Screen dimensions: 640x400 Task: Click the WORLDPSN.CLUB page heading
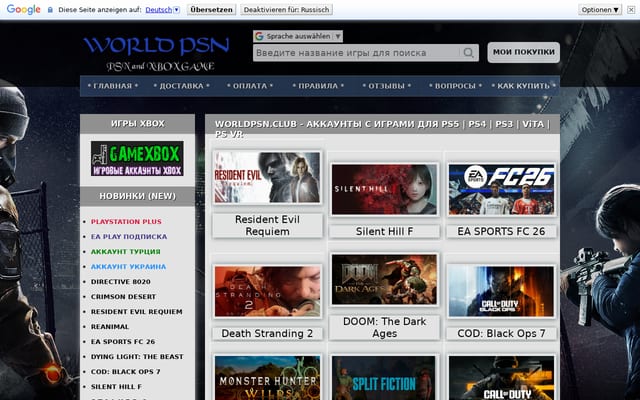pyautogui.click(x=382, y=129)
